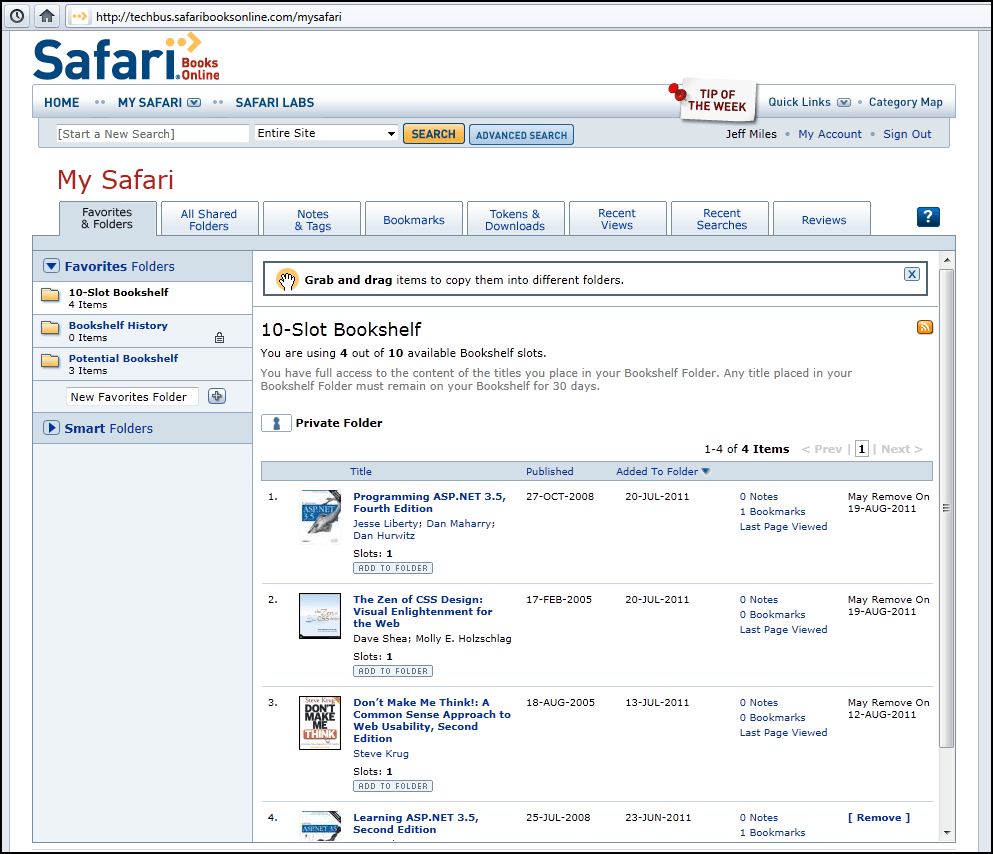Viewport: 993px width, 854px height.
Task: Select the Bookshelf History folder name
Action: [118, 325]
